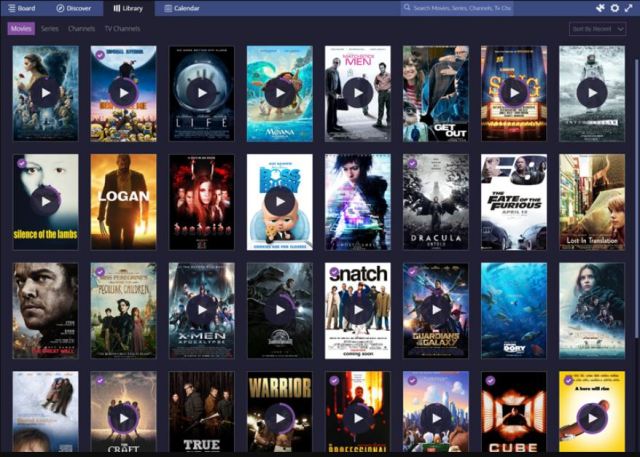
Task: Open the Logan movie poster
Action: click(123, 202)
